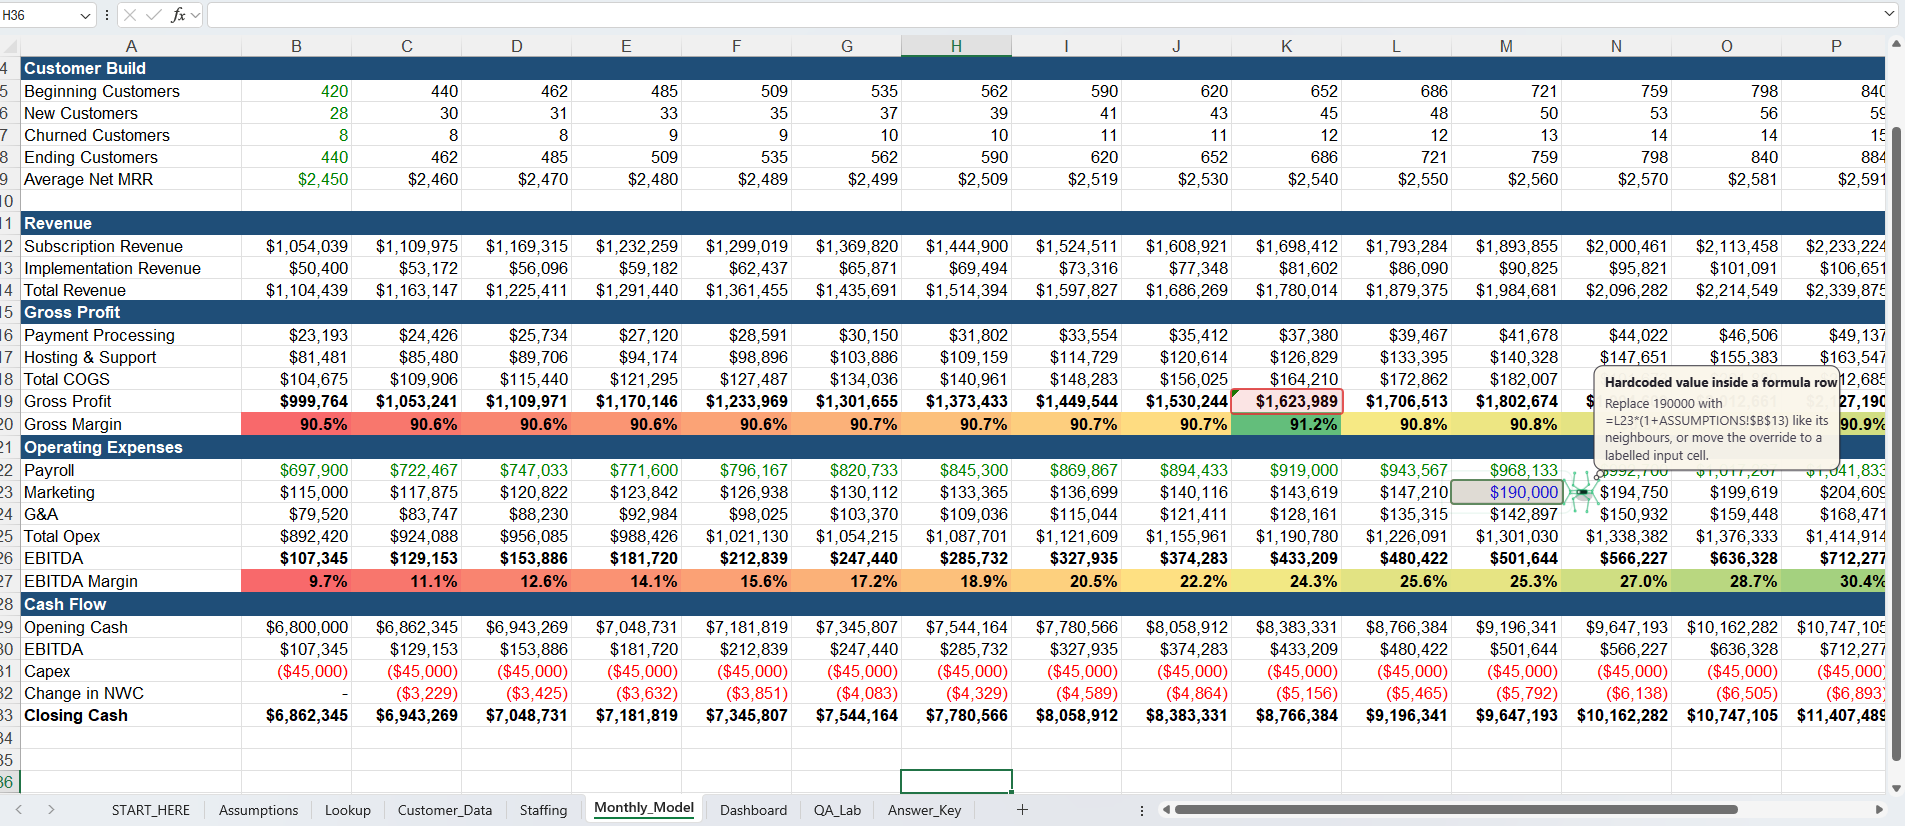The image size is (1905, 827).
Task: Open the dropdown arrow beside fx
Action: click(195, 15)
